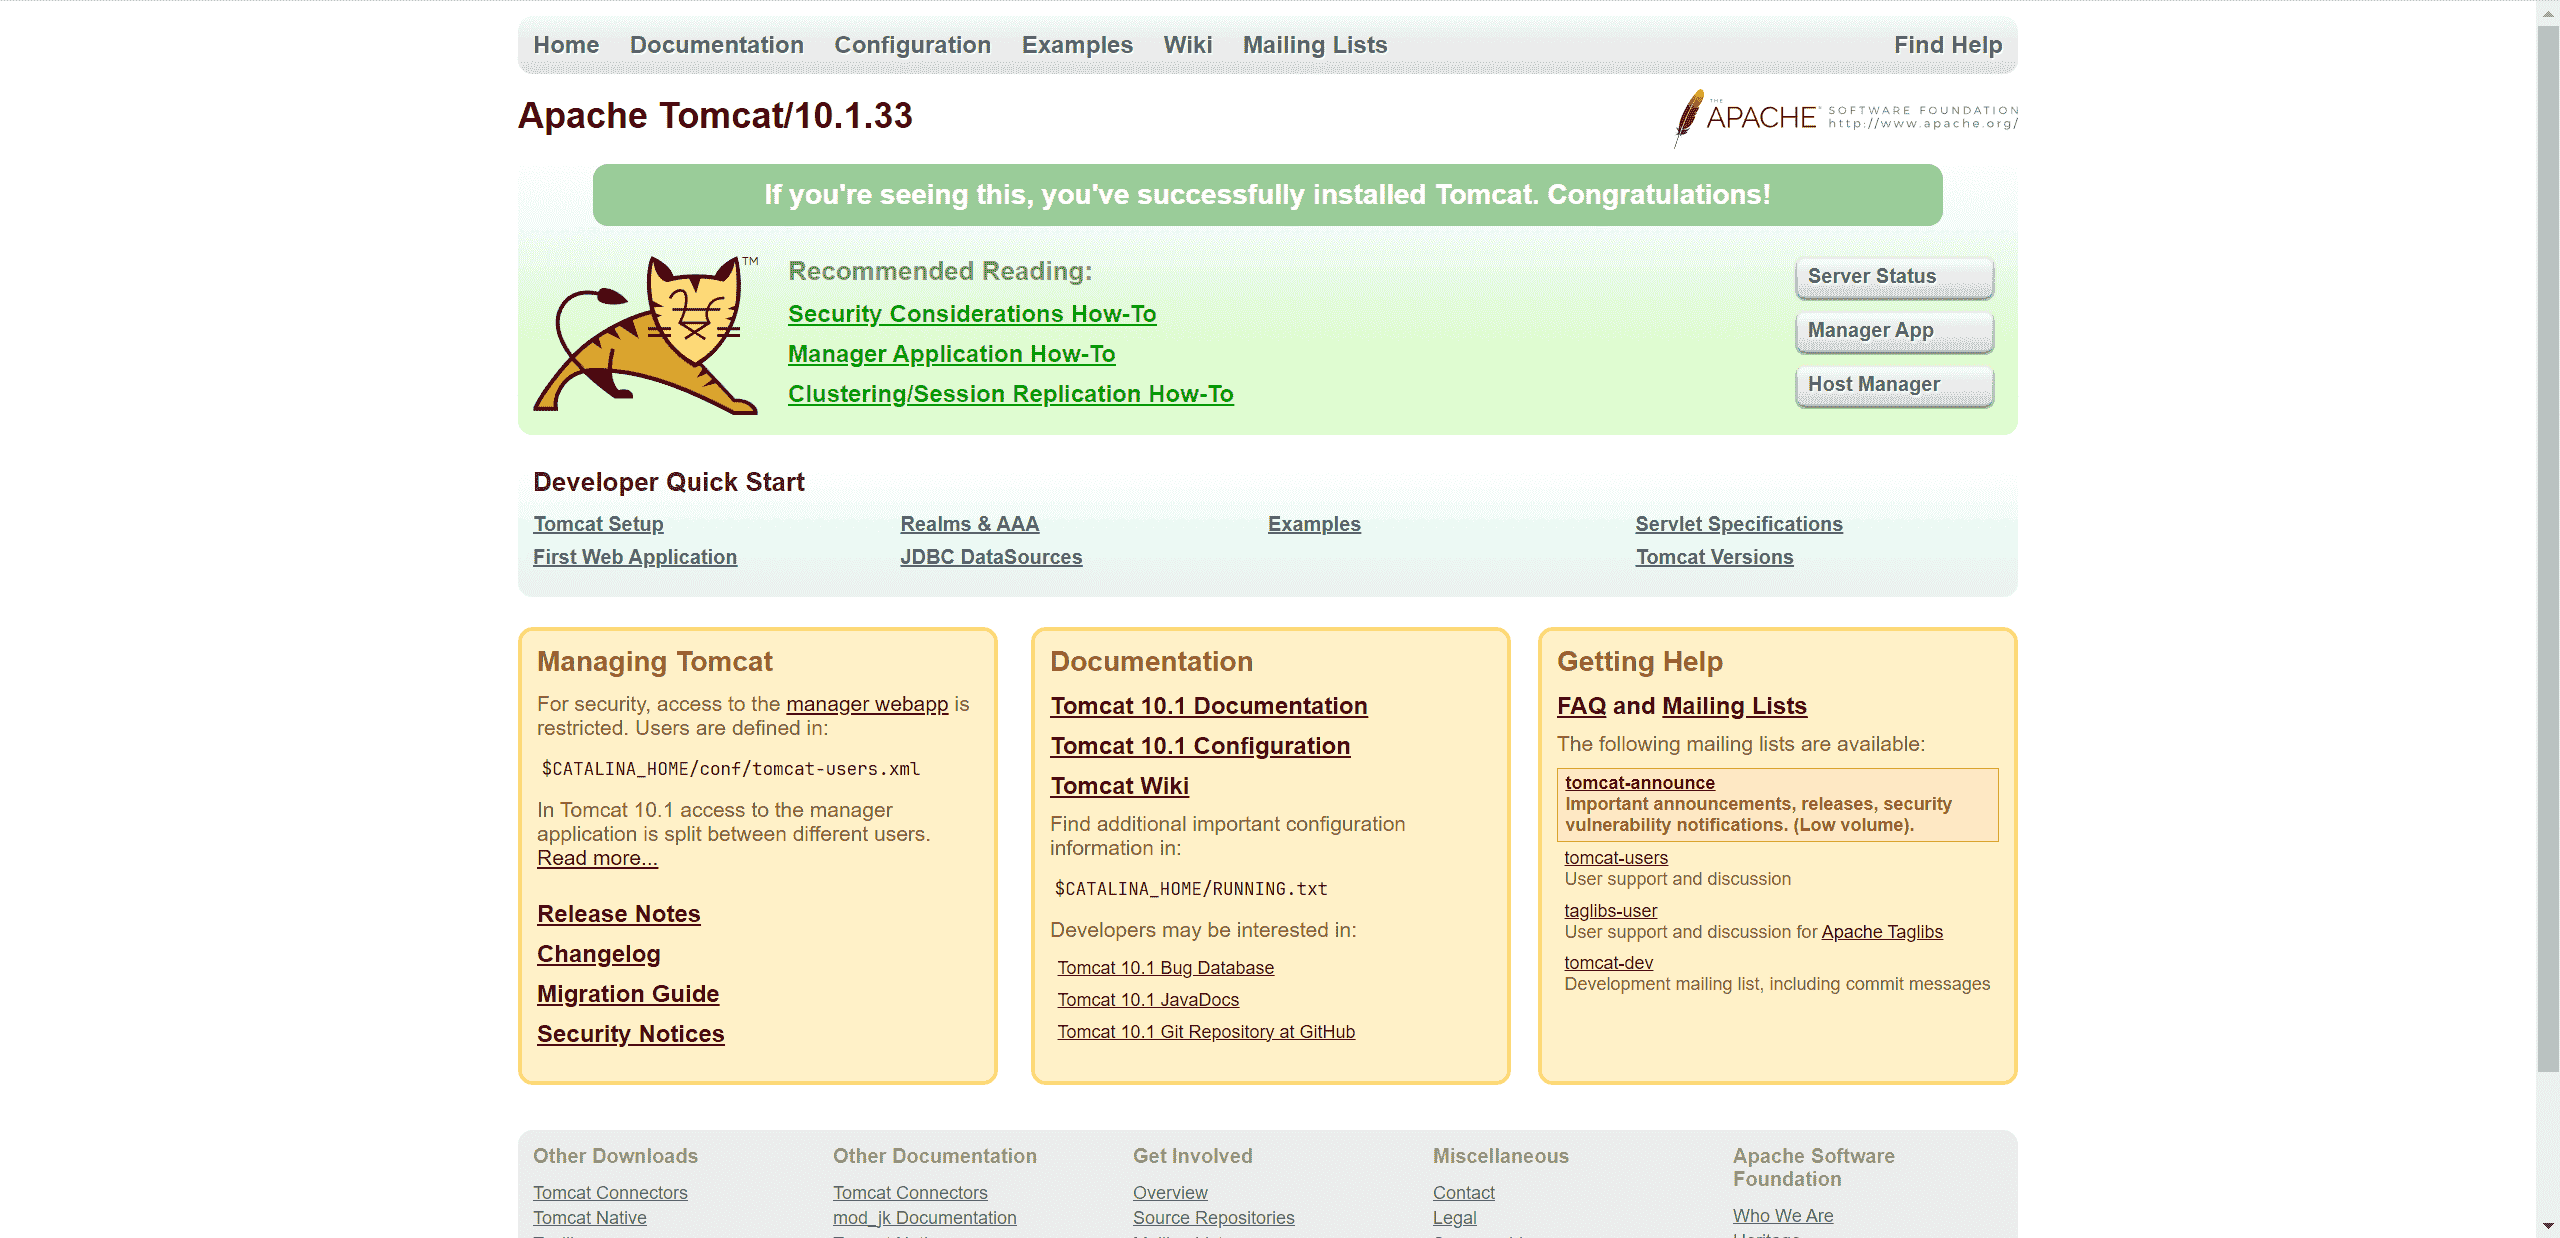Open Who We Are link
The width and height of the screenshot is (2560, 1238).
click(x=1783, y=1216)
